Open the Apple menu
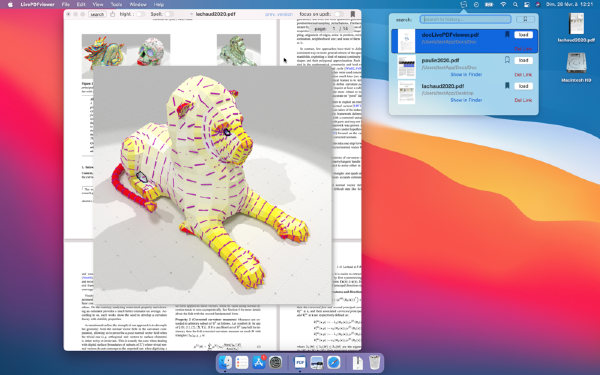This screenshot has width=600, height=375. pos(10,5)
